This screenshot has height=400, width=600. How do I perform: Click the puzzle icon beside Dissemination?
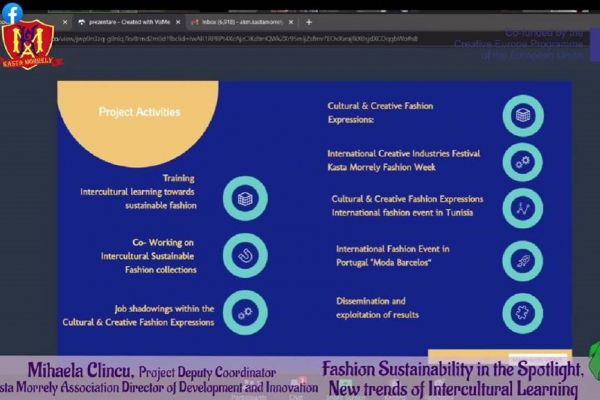point(523,312)
